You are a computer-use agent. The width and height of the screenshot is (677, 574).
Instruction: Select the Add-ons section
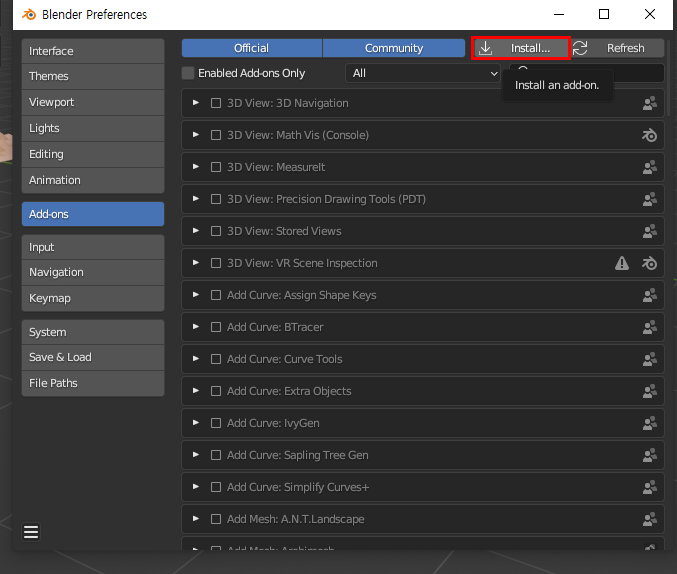(x=93, y=214)
